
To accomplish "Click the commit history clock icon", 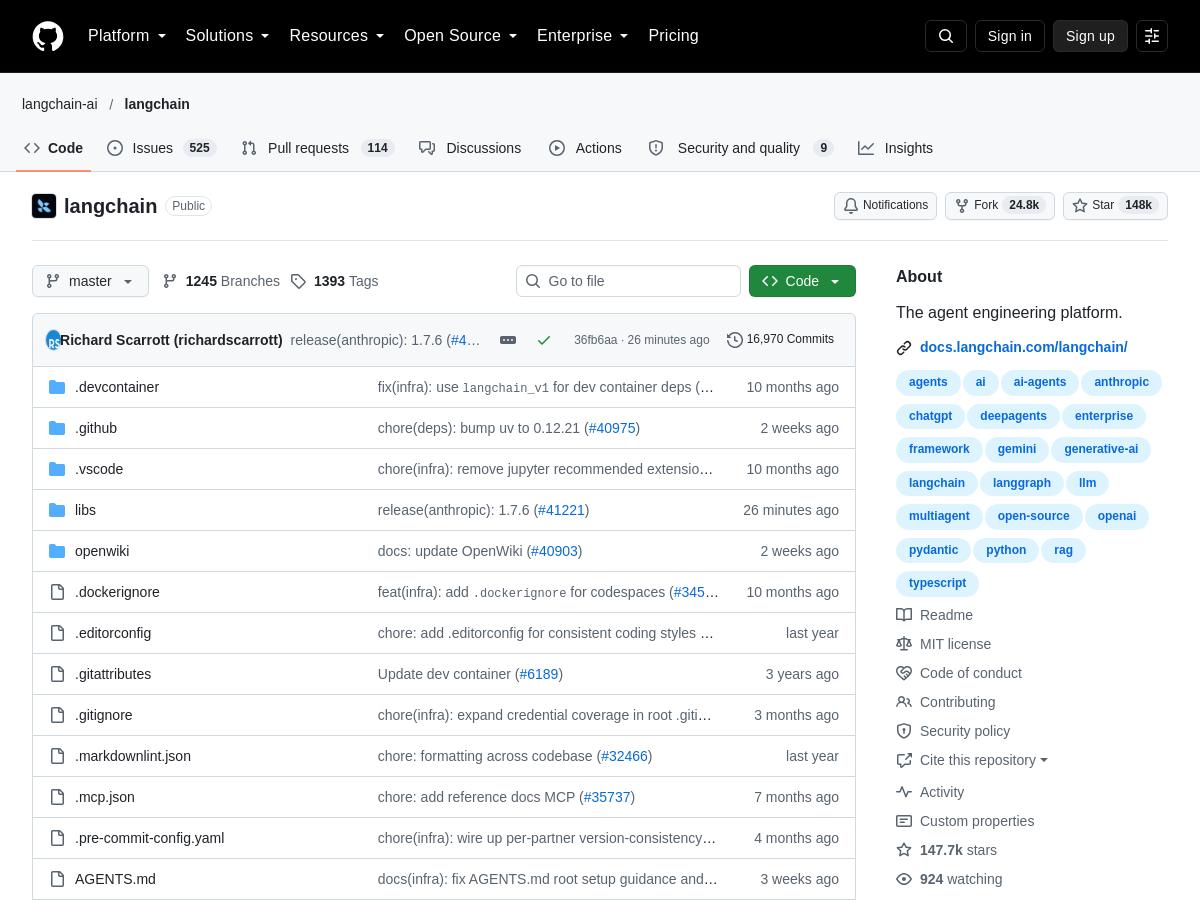I will (735, 340).
